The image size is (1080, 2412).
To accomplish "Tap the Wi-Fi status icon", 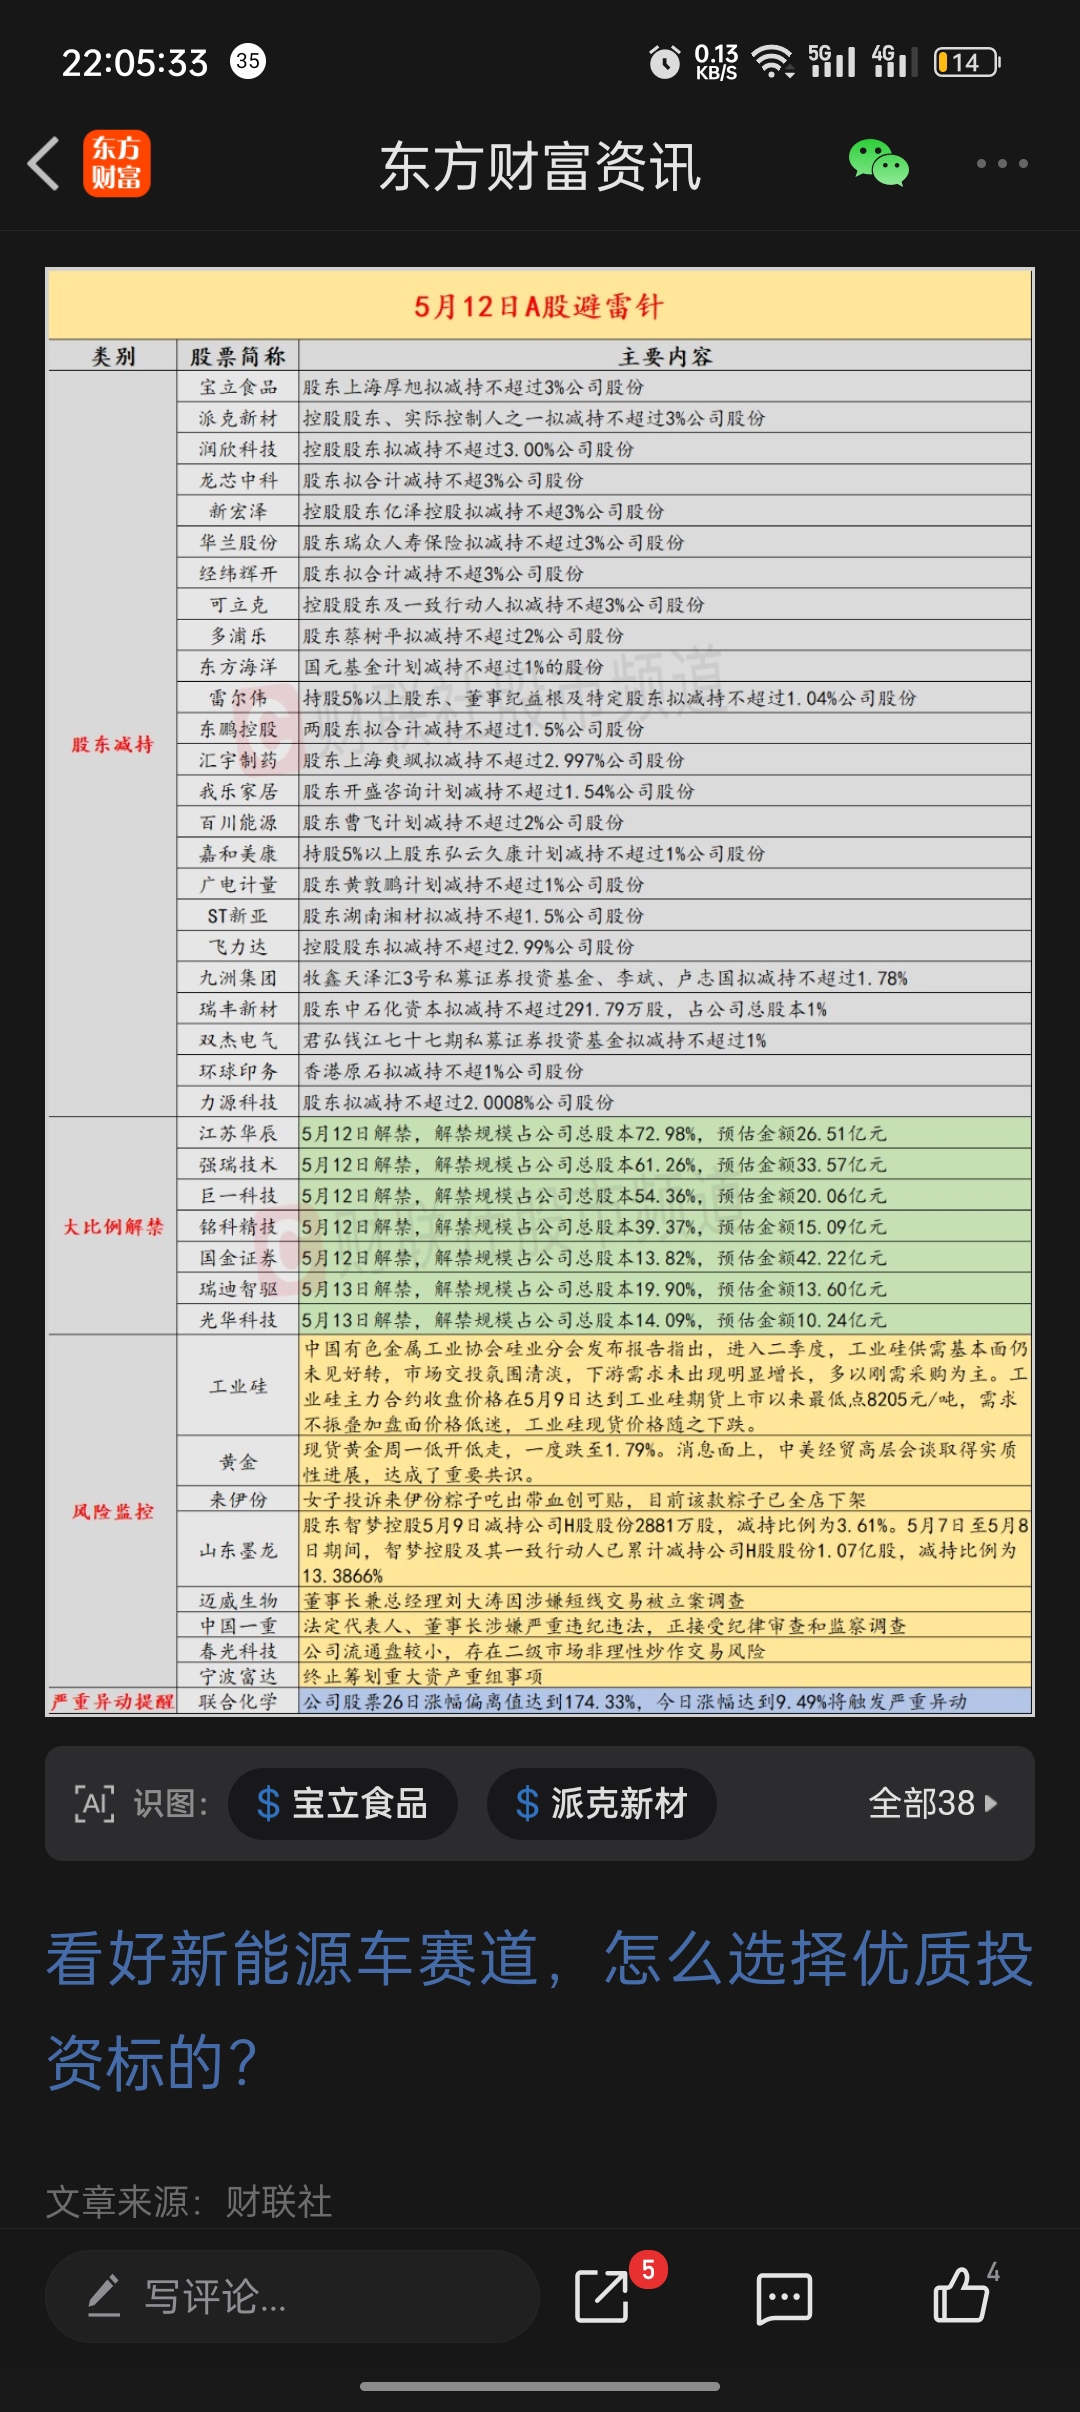I will (773, 62).
